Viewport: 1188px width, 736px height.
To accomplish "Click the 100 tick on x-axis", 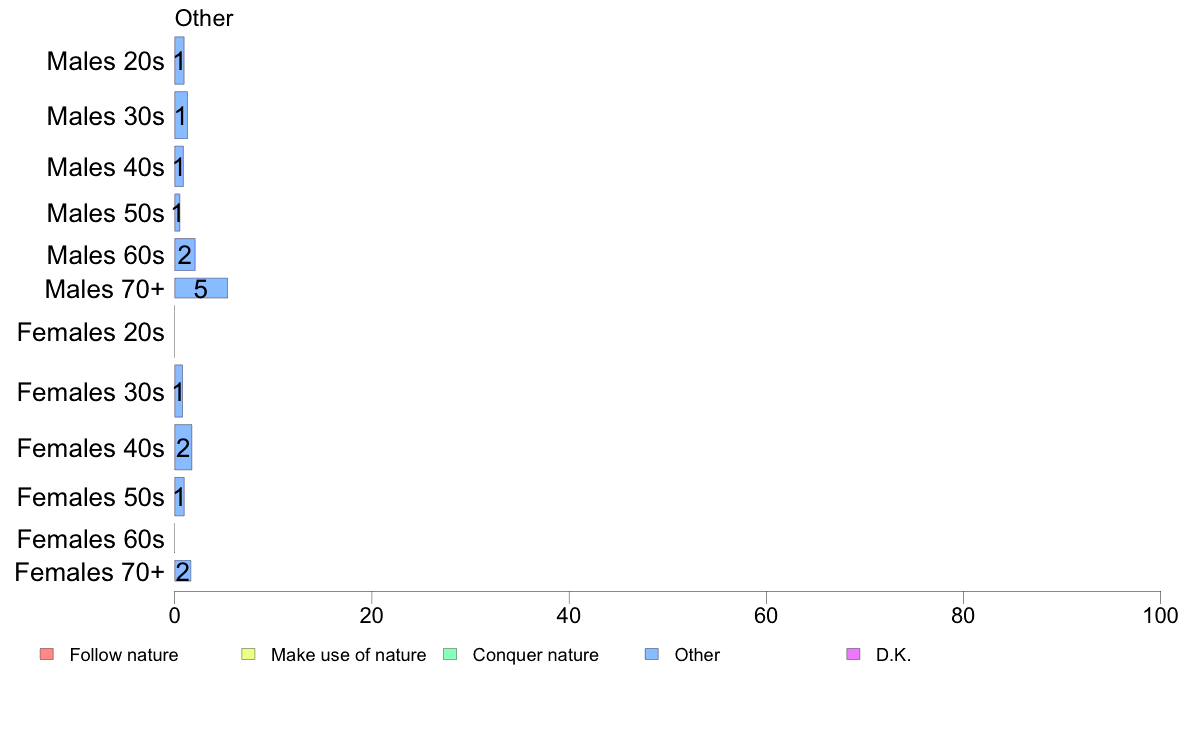I will [1160, 615].
